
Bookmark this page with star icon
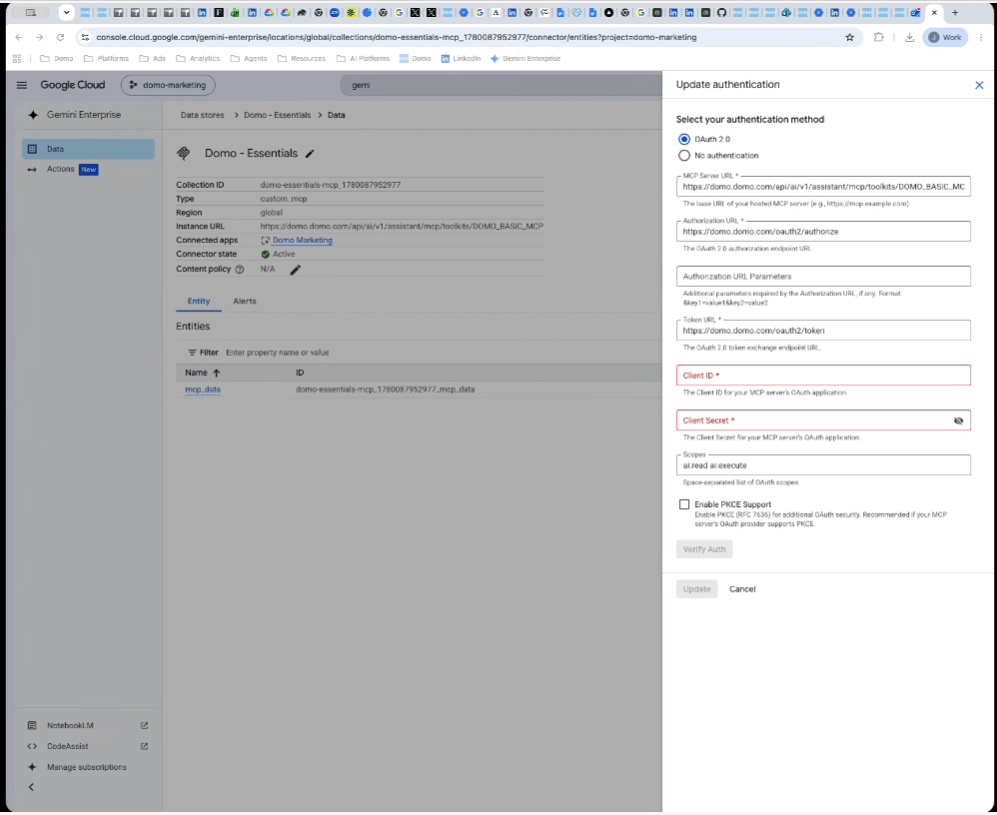tap(849, 38)
